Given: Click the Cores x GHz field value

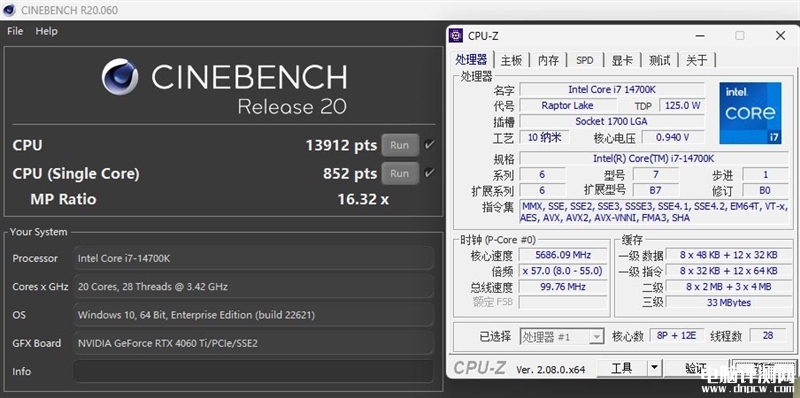Looking at the screenshot, I should point(254,287).
